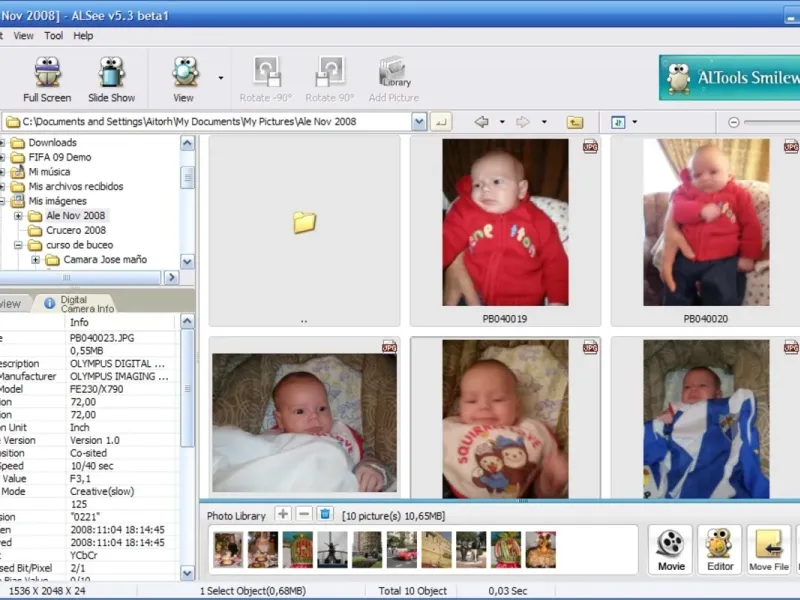Launch the photo Editor

720,549
